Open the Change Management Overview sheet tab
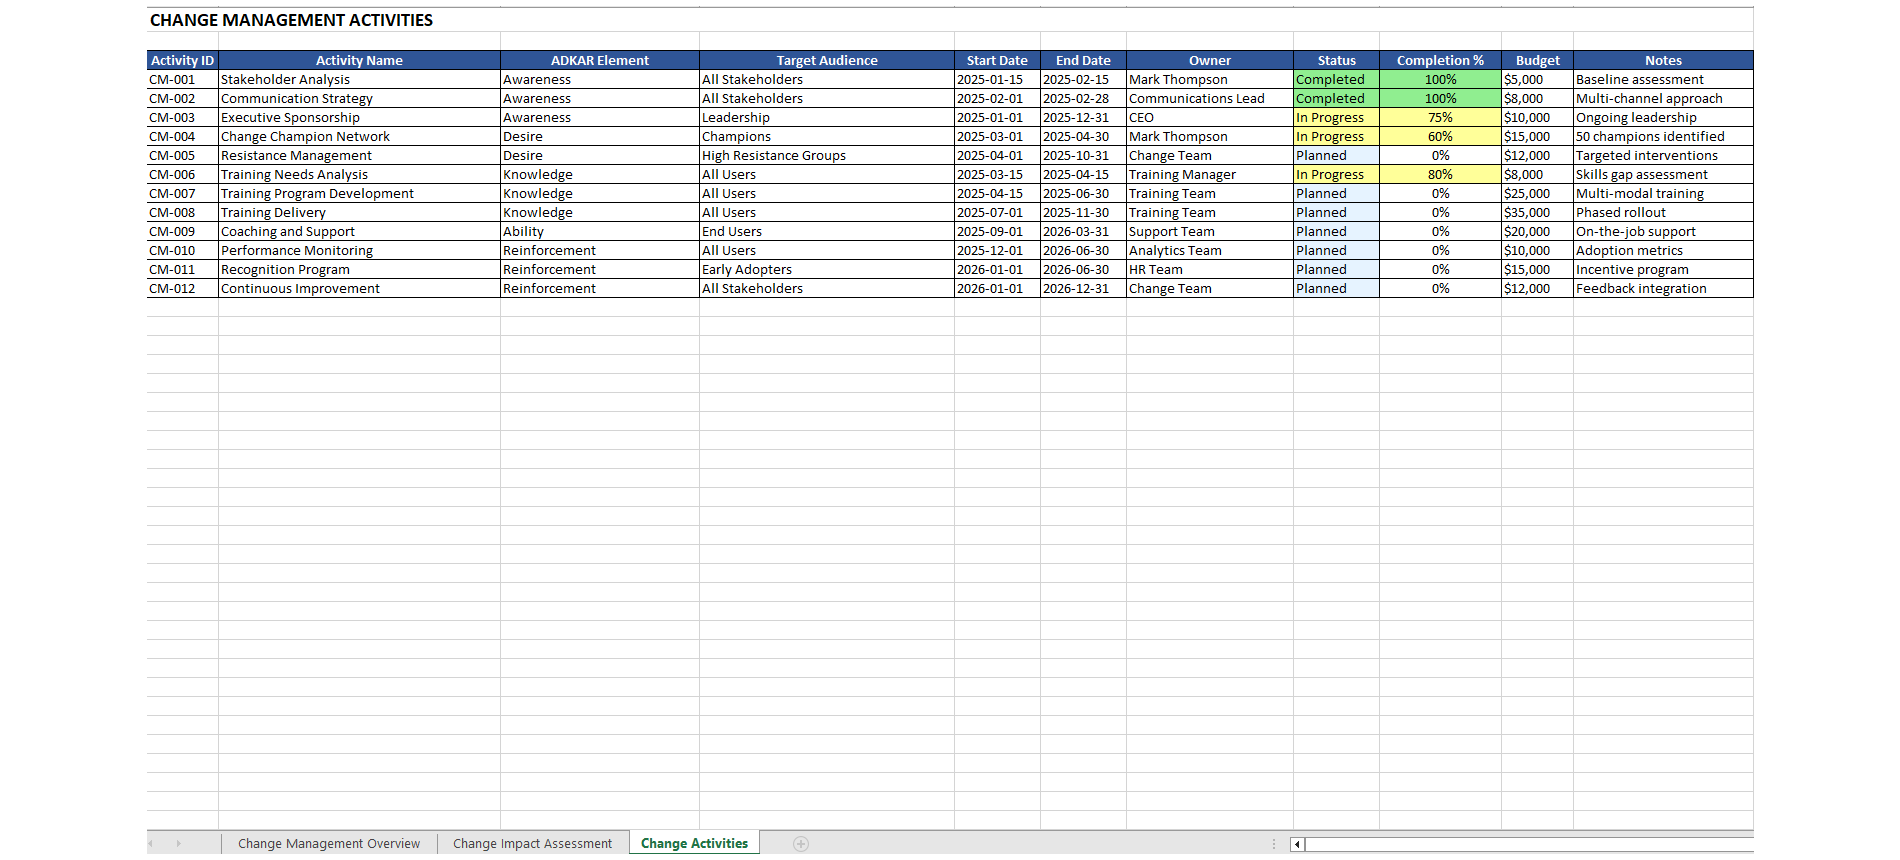Image resolution: width=1900 pixels, height=860 pixels. point(329,844)
